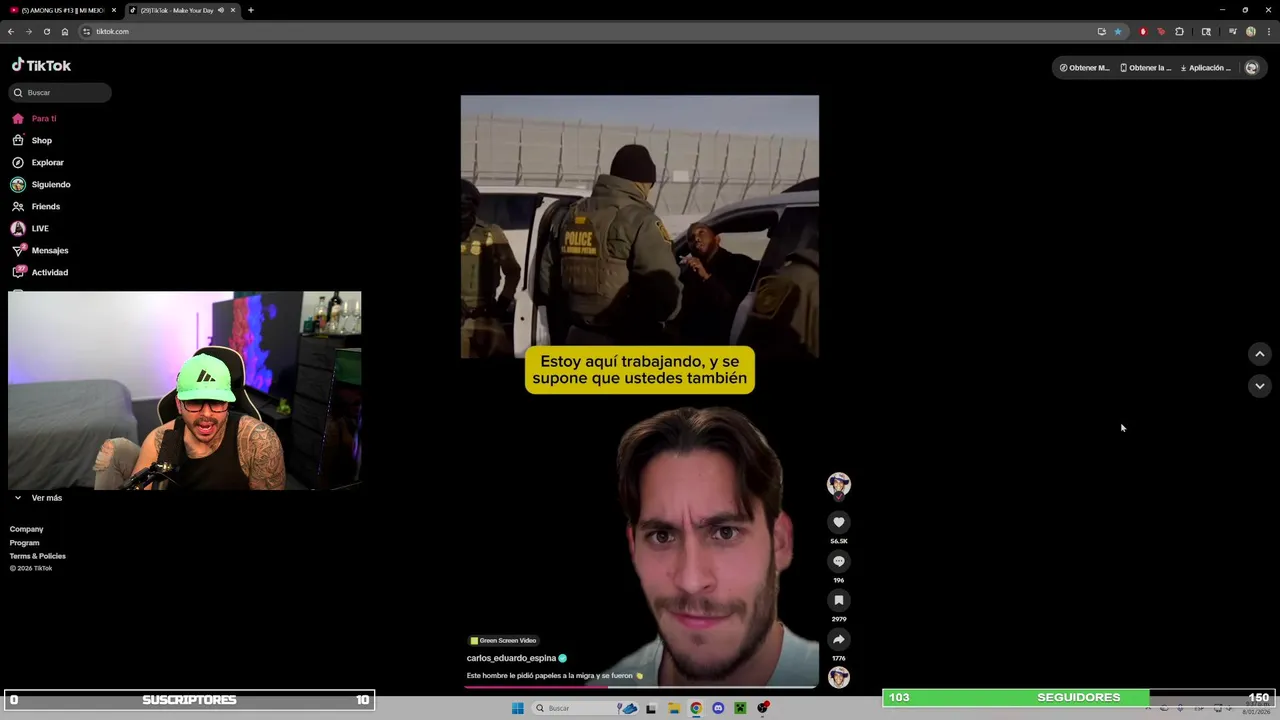Screen dimensions: 1280x720
Task: Select Explorar in the sidebar
Action: [47, 162]
